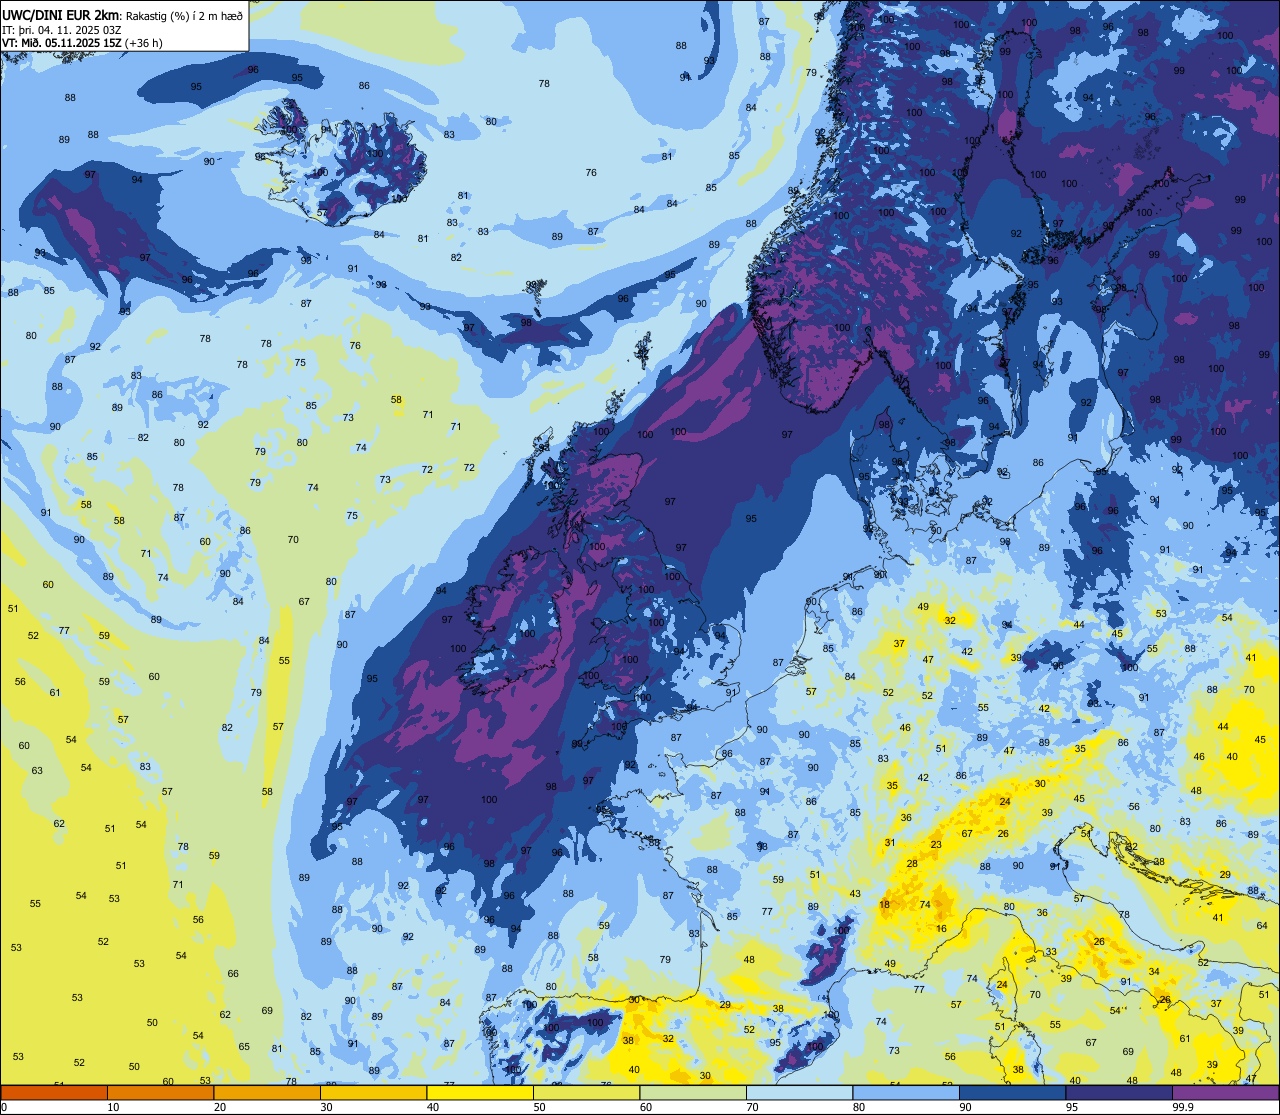Click the 0–10 dark orange legend swatch

click(54, 1093)
